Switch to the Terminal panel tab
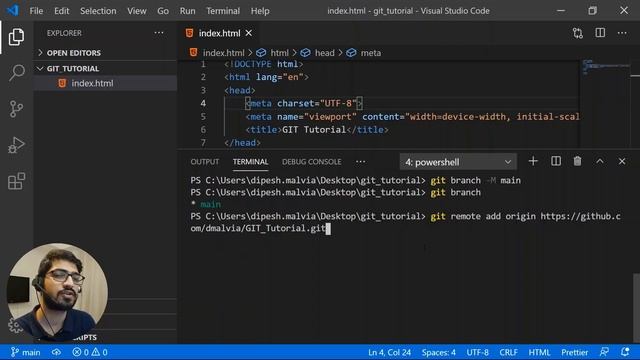 (x=250, y=162)
